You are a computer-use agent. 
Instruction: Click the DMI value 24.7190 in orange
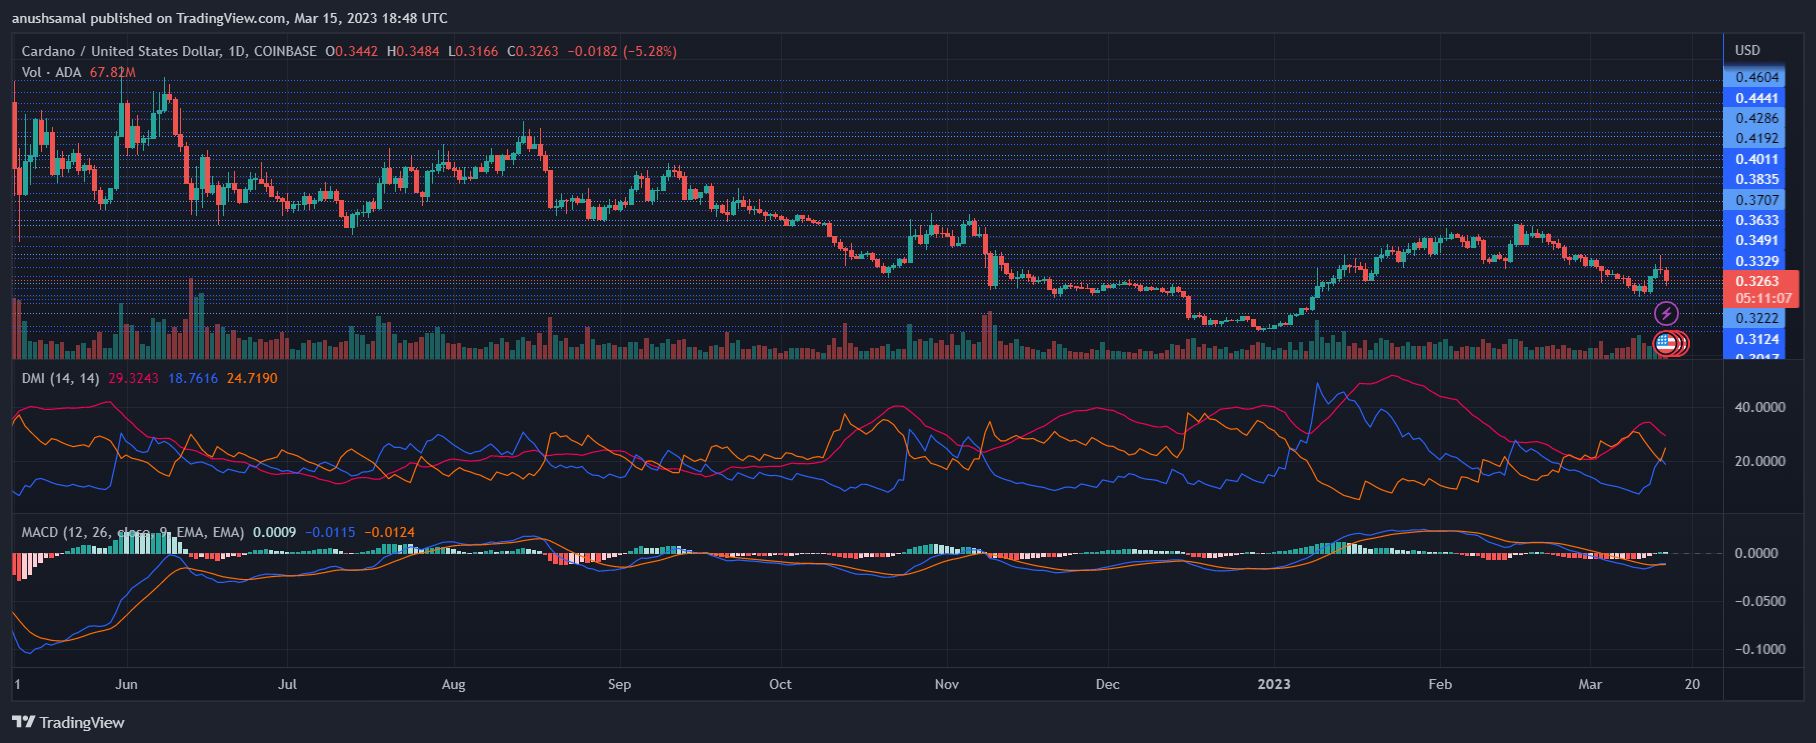coord(252,378)
